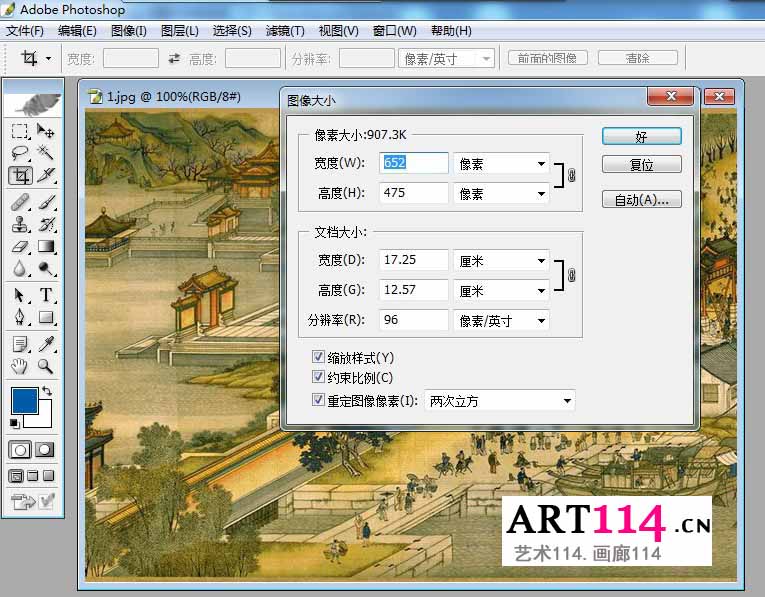Select the Healing Brush tool
Image resolution: width=765 pixels, height=597 pixels.
[x=20, y=202]
